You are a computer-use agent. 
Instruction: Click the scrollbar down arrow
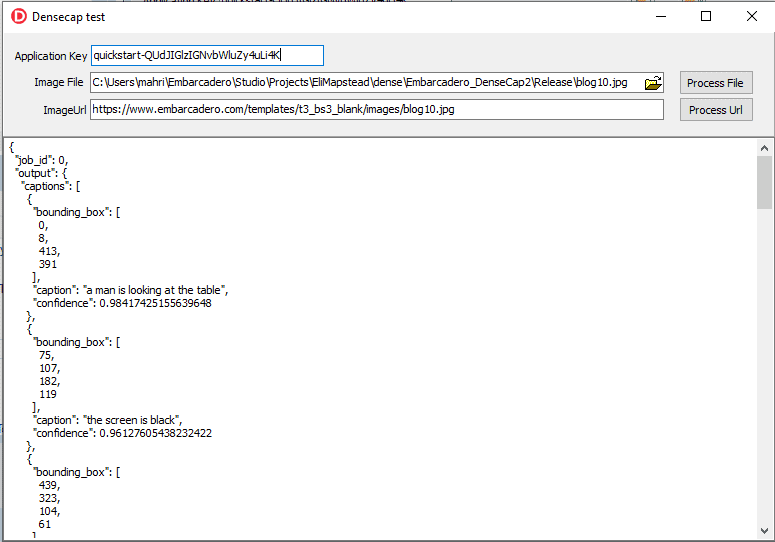(764, 531)
